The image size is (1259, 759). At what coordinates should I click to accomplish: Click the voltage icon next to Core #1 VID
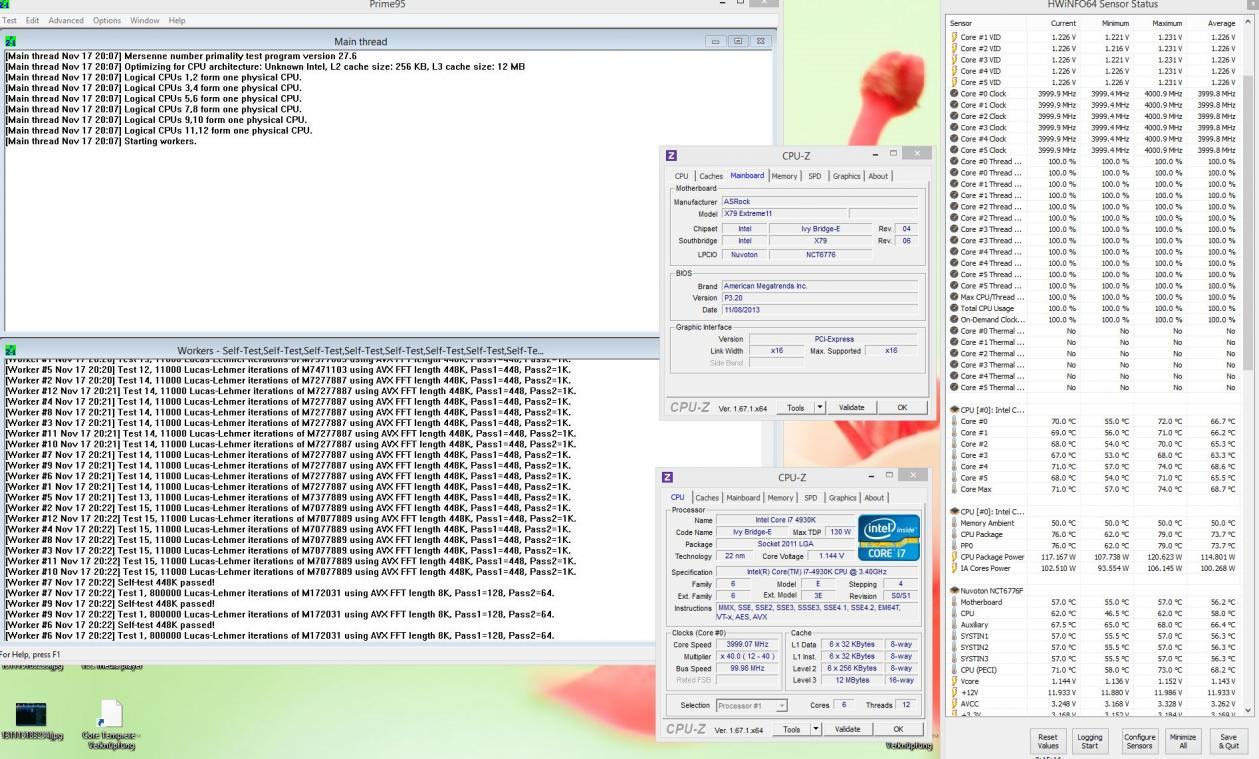pyautogui.click(x=953, y=37)
